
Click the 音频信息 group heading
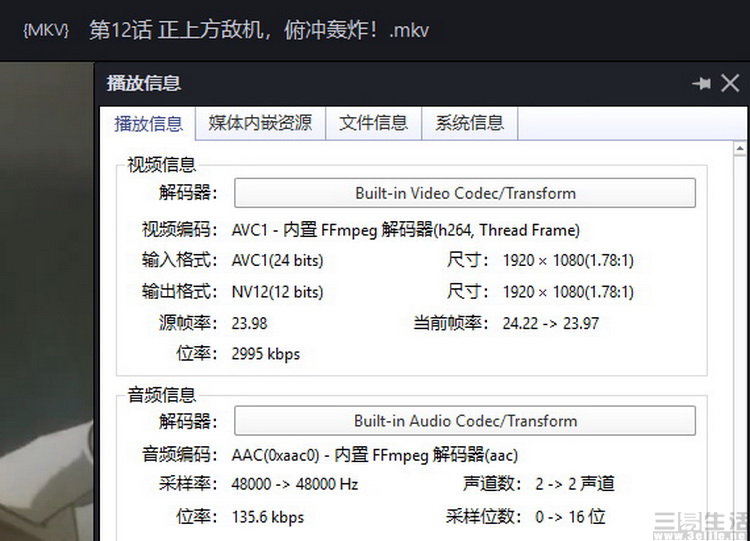pyautogui.click(x=161, y=395)
